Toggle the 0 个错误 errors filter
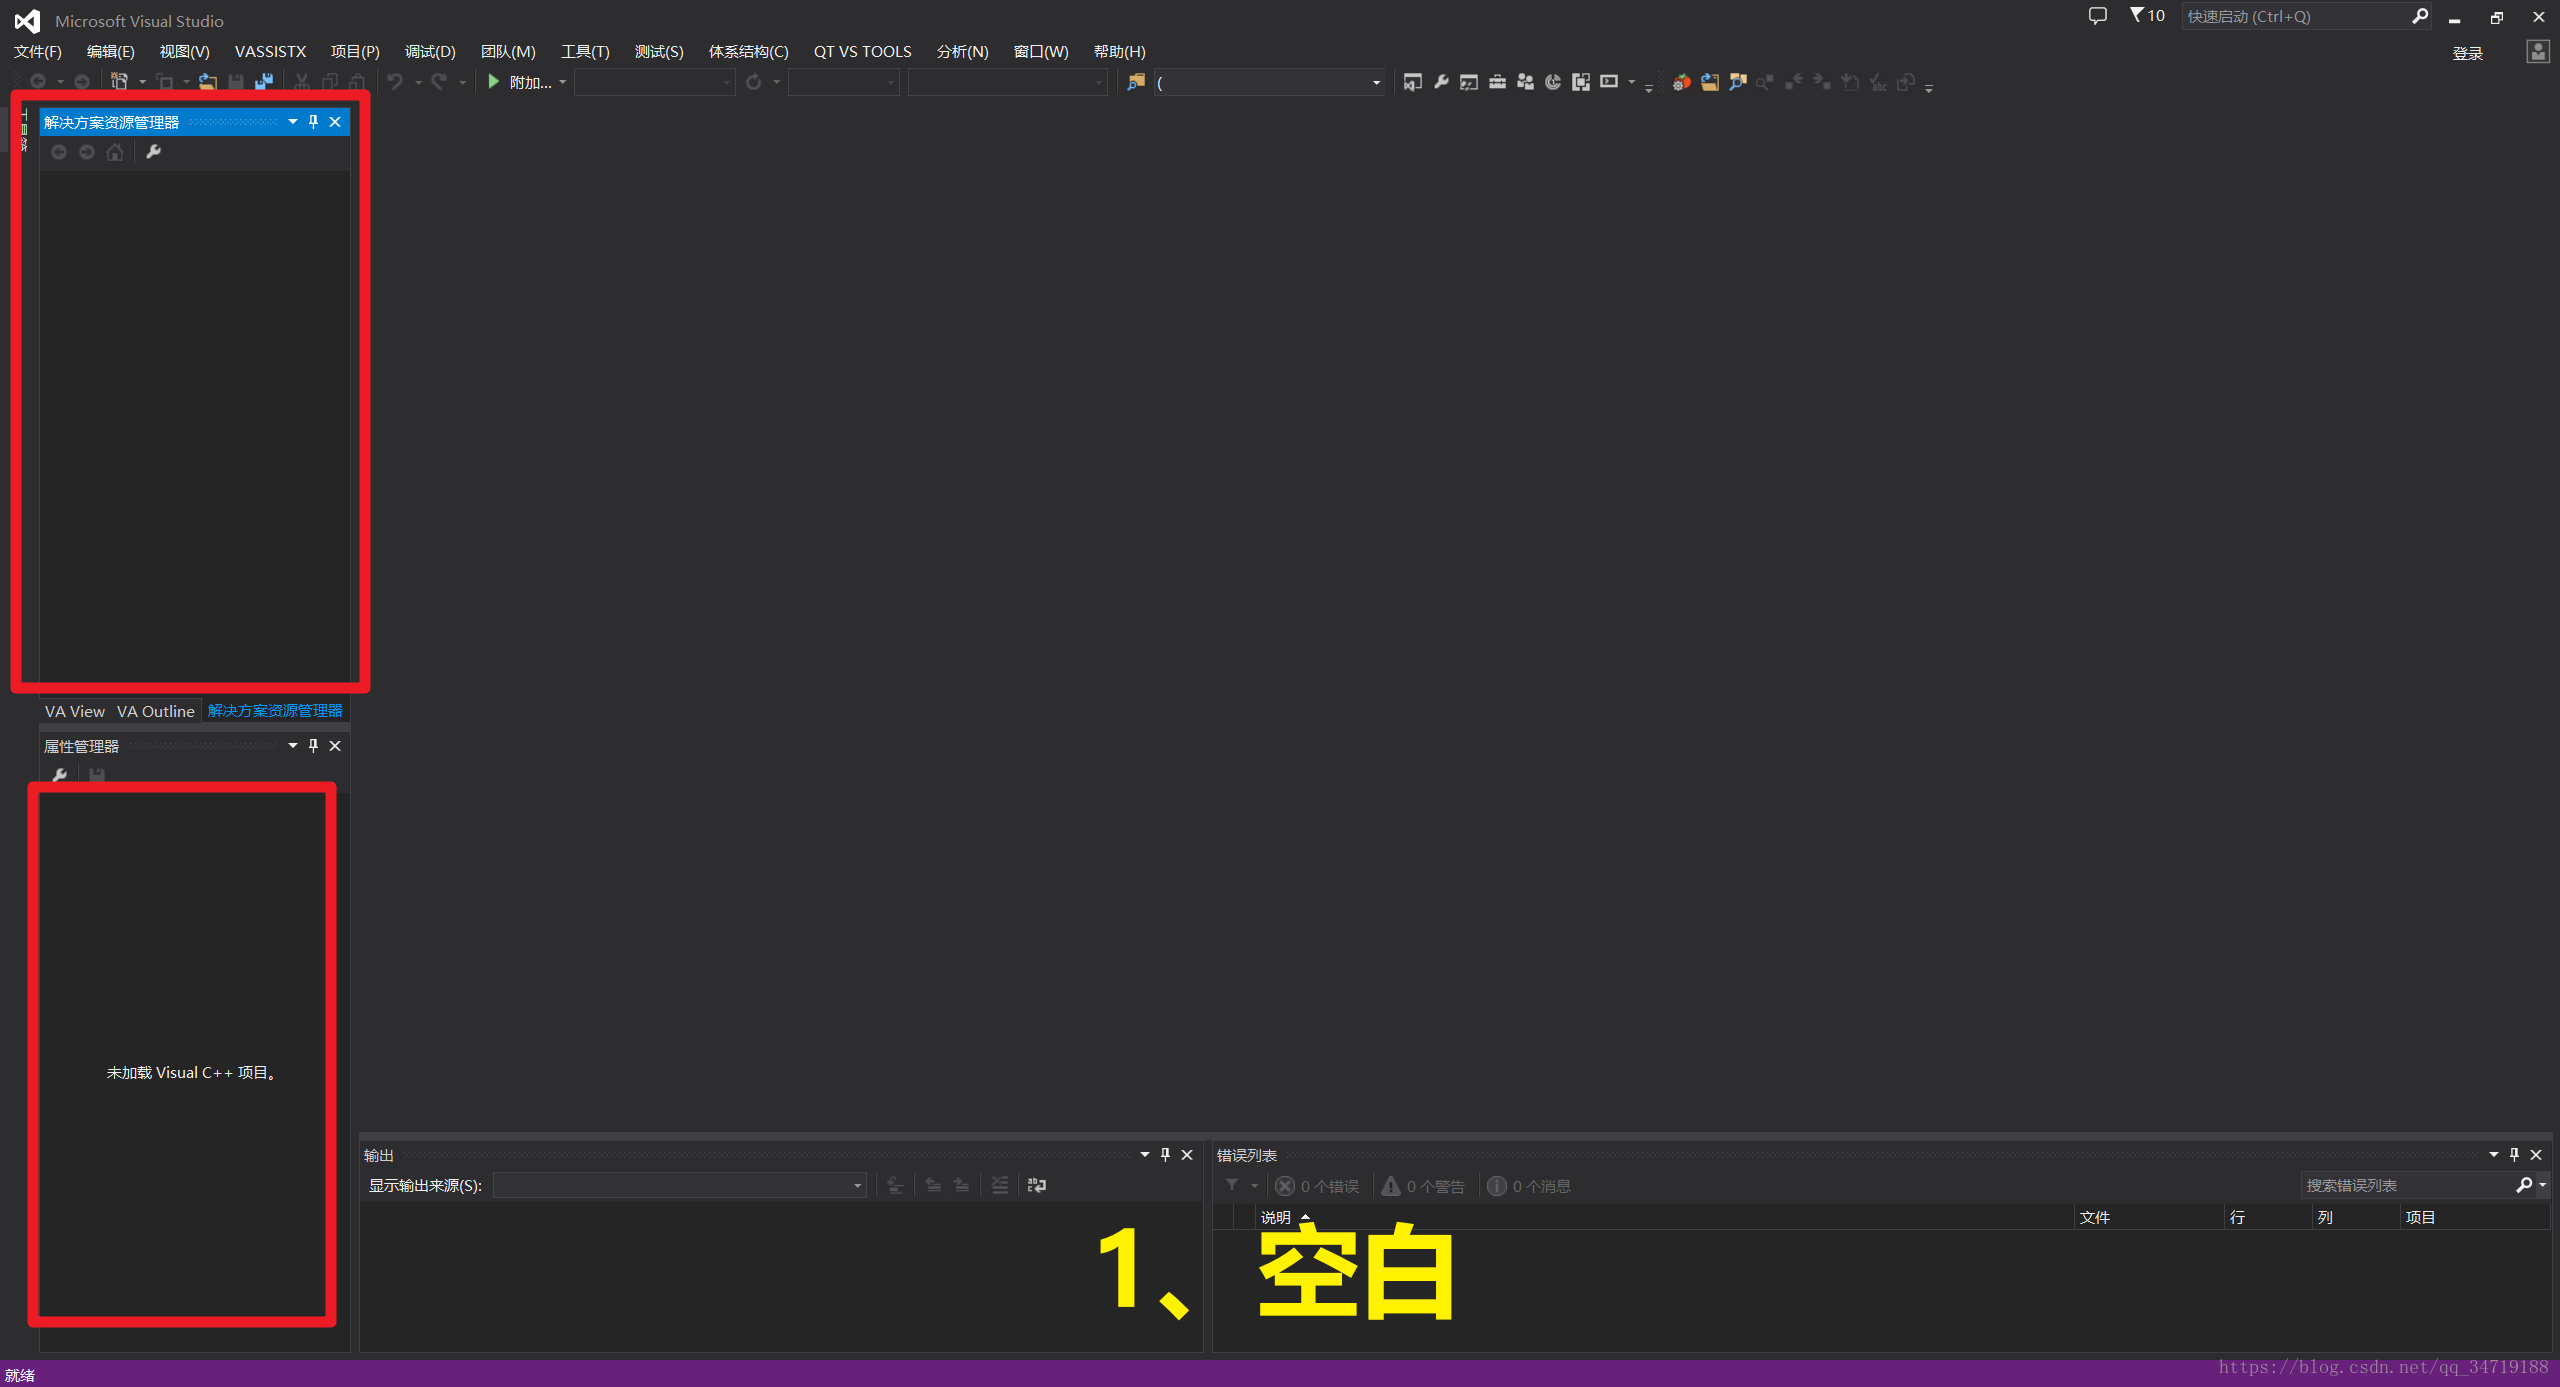Image resolution: width=2560 pixels, height=1387 pixels. point(1317,1186)
